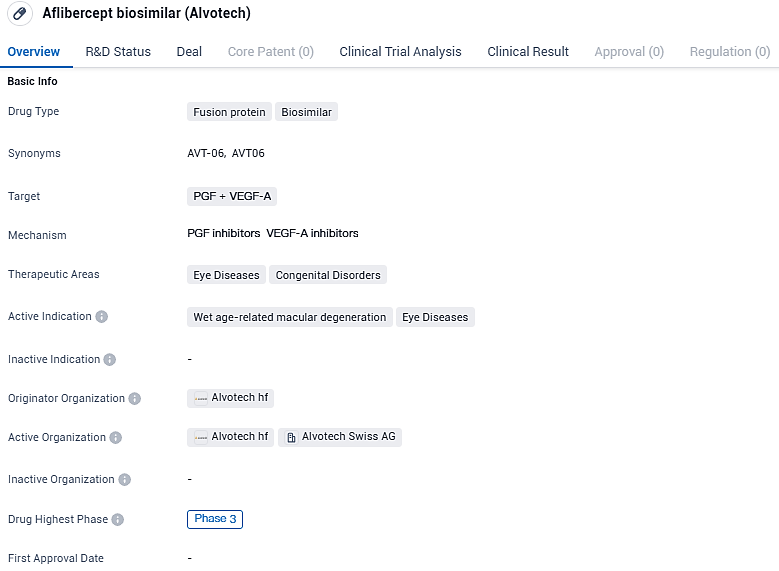
Task: Click the Fusion protein drug type tag
Action: [x=229, y=112]
